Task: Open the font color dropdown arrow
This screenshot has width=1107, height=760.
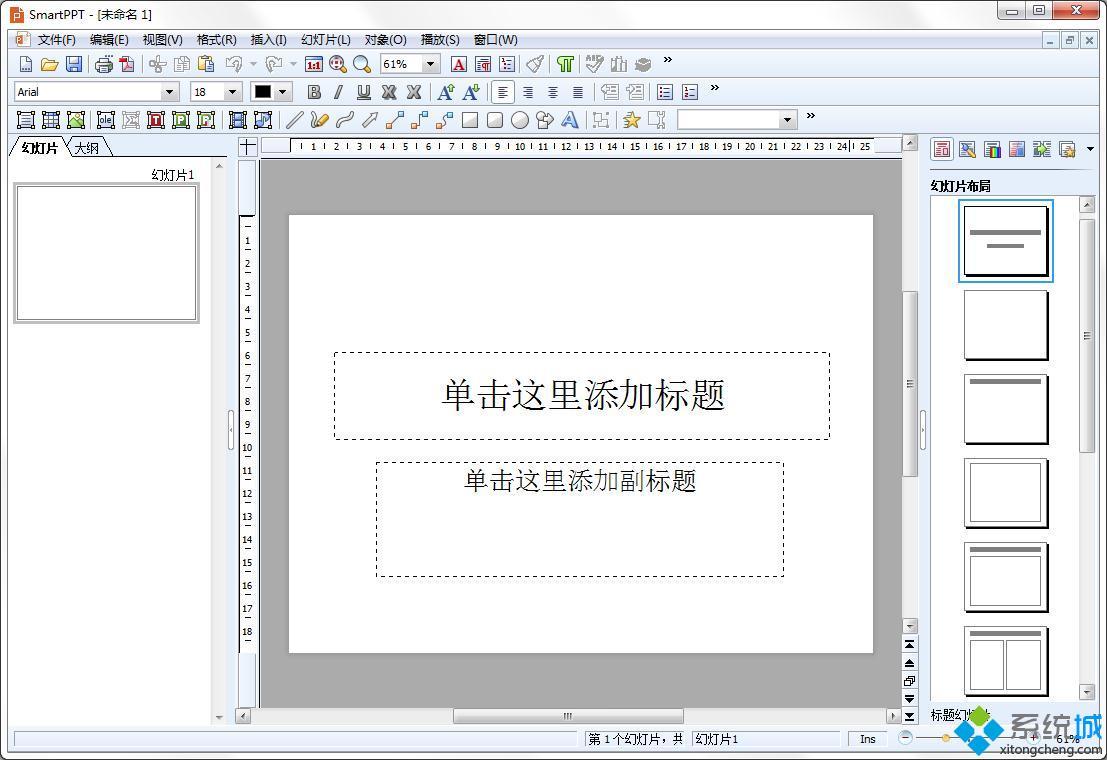Action: 283,92
